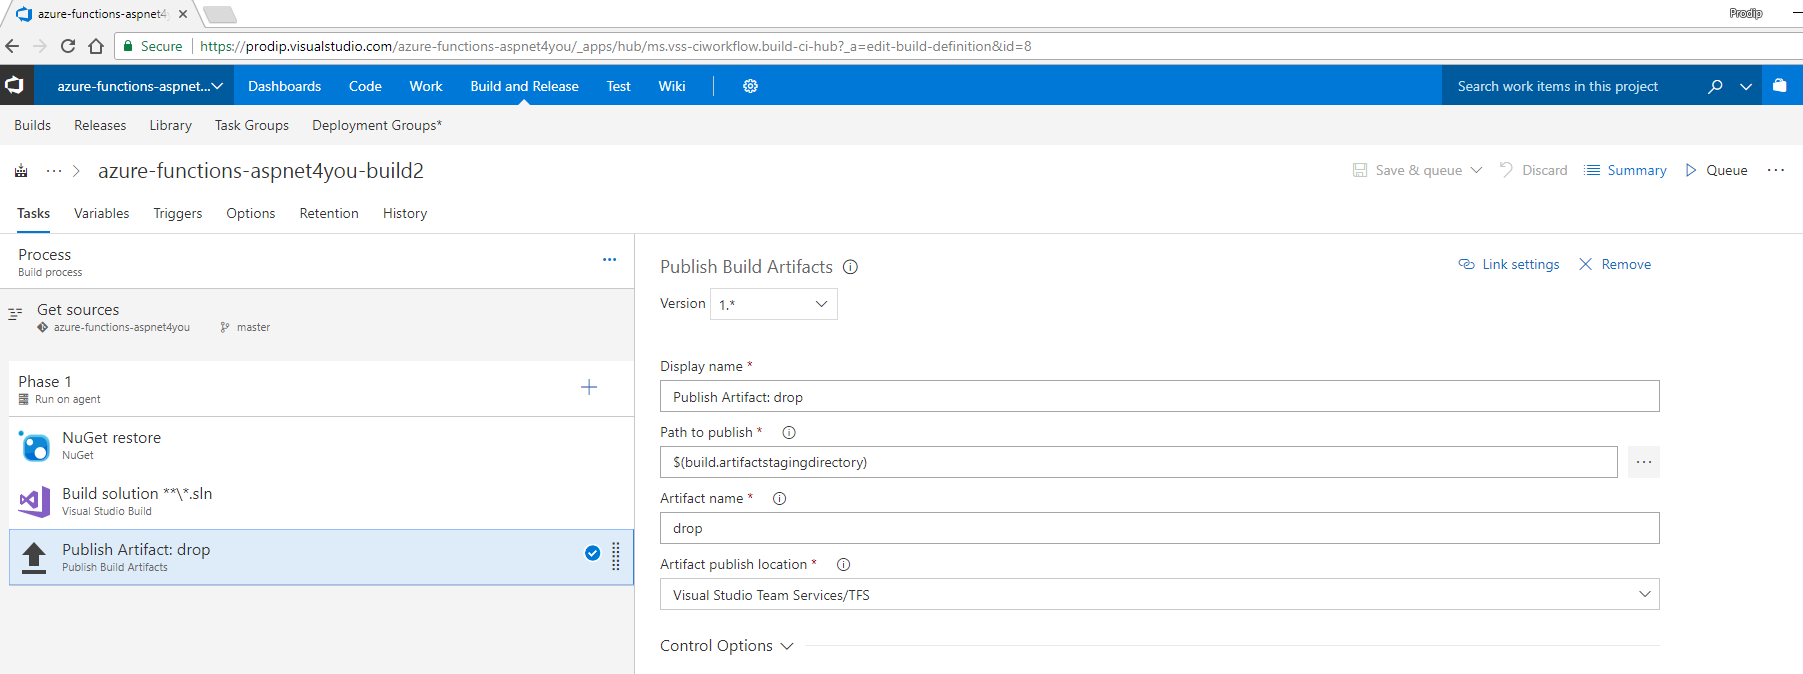Viewport: 1803px width, 674px height.
Task: Show info for Publish Build Artifacts title
Action: (x=850, y=267)
